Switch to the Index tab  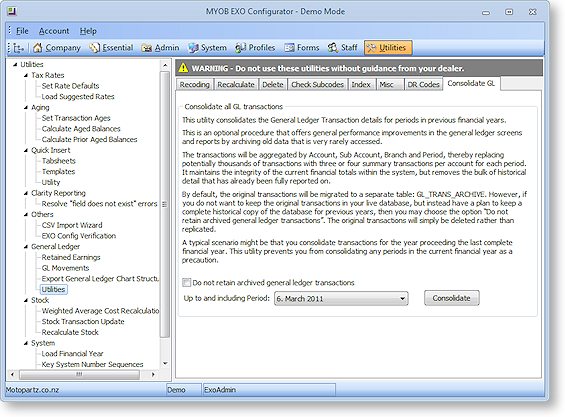[x=361, y=84]
